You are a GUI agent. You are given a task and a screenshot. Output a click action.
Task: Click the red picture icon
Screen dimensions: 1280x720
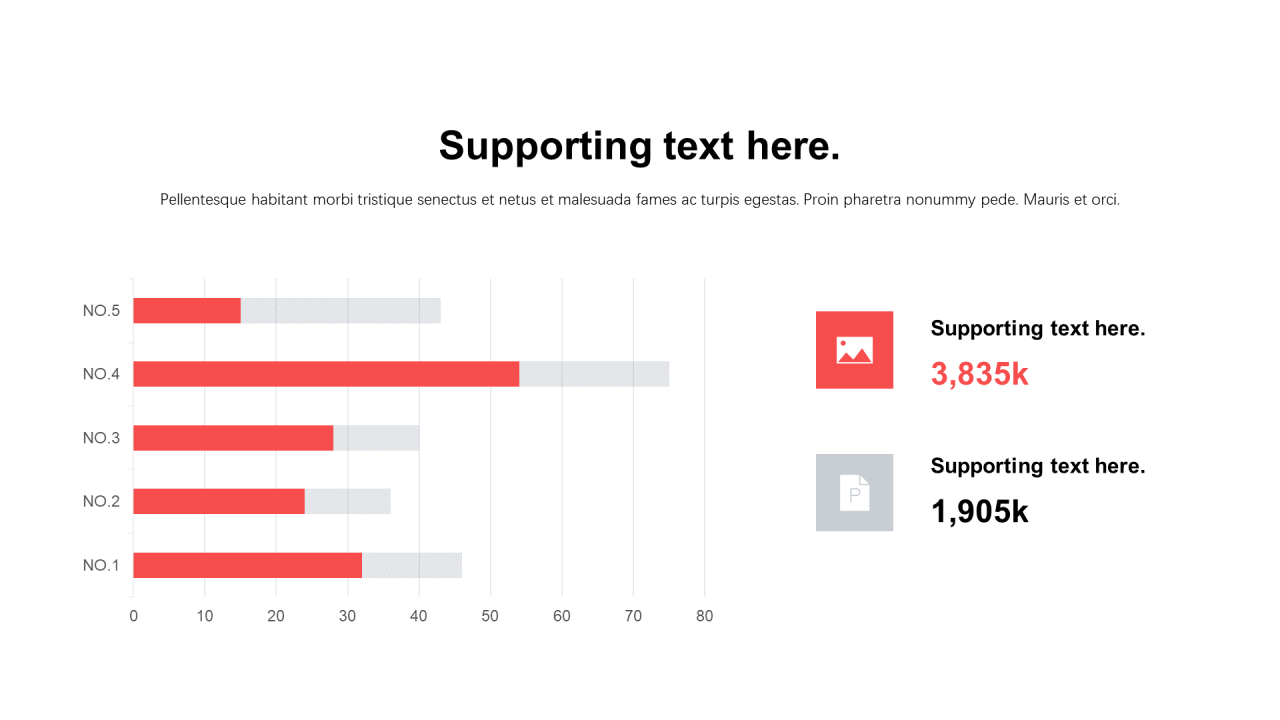854,350
